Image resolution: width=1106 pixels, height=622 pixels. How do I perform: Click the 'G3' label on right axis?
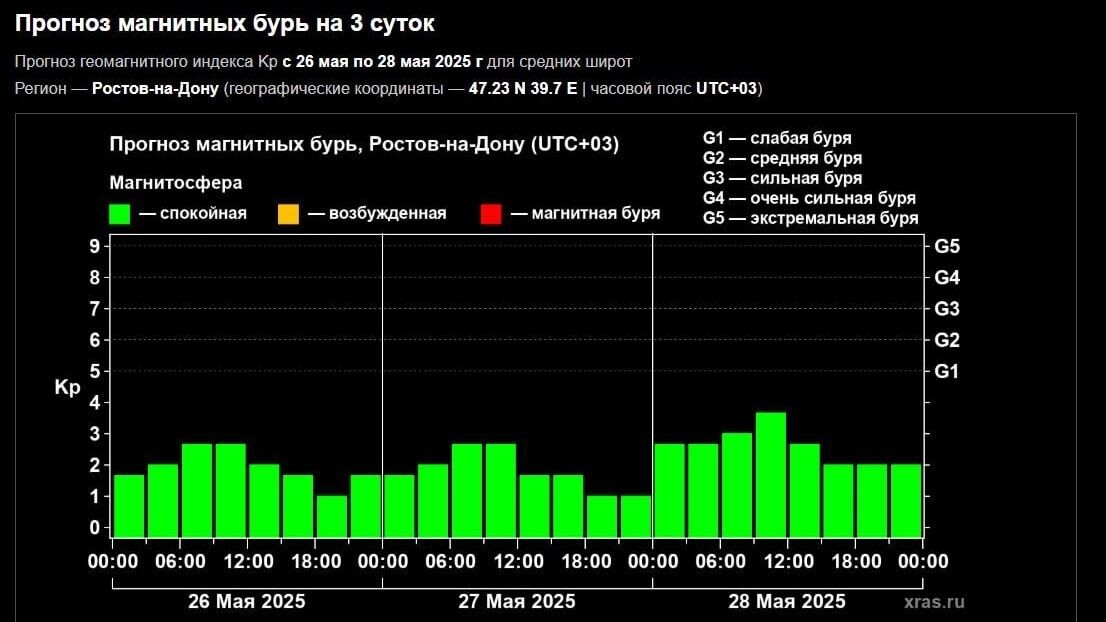click(947, 309)
